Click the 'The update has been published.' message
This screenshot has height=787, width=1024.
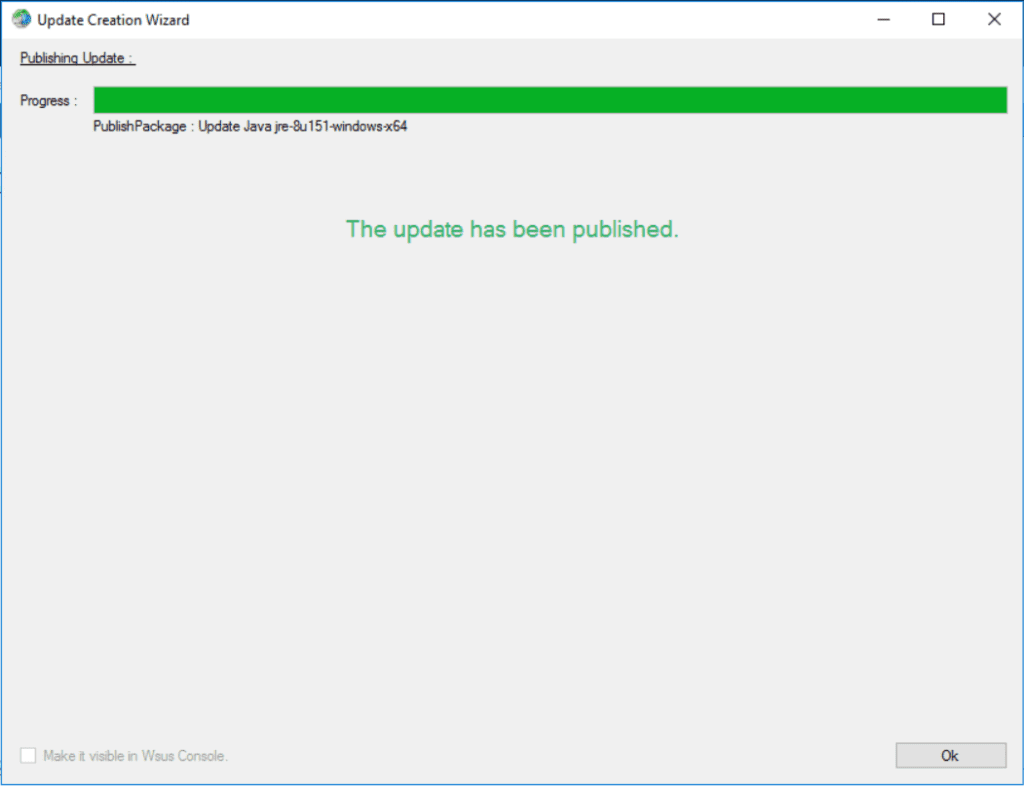point(511,230)
